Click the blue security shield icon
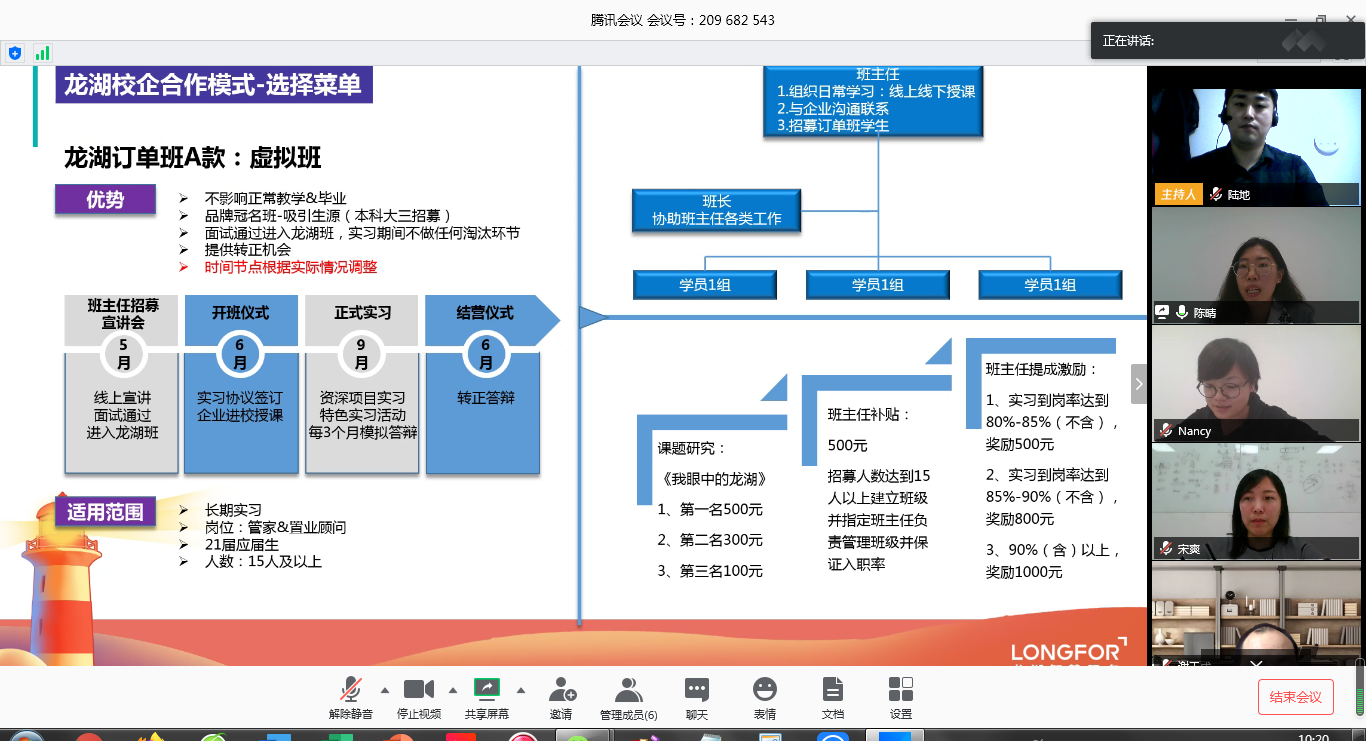Screen dimensions: 1366x741 (15, 53)
